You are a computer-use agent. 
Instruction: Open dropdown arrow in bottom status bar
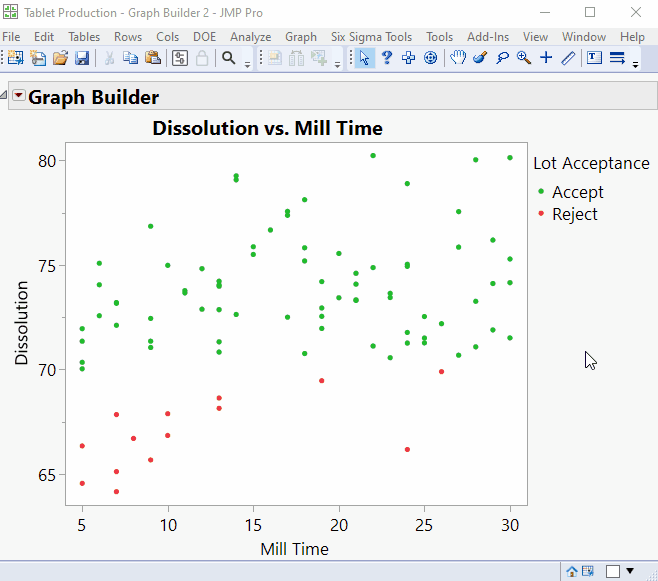click(630, 571)
